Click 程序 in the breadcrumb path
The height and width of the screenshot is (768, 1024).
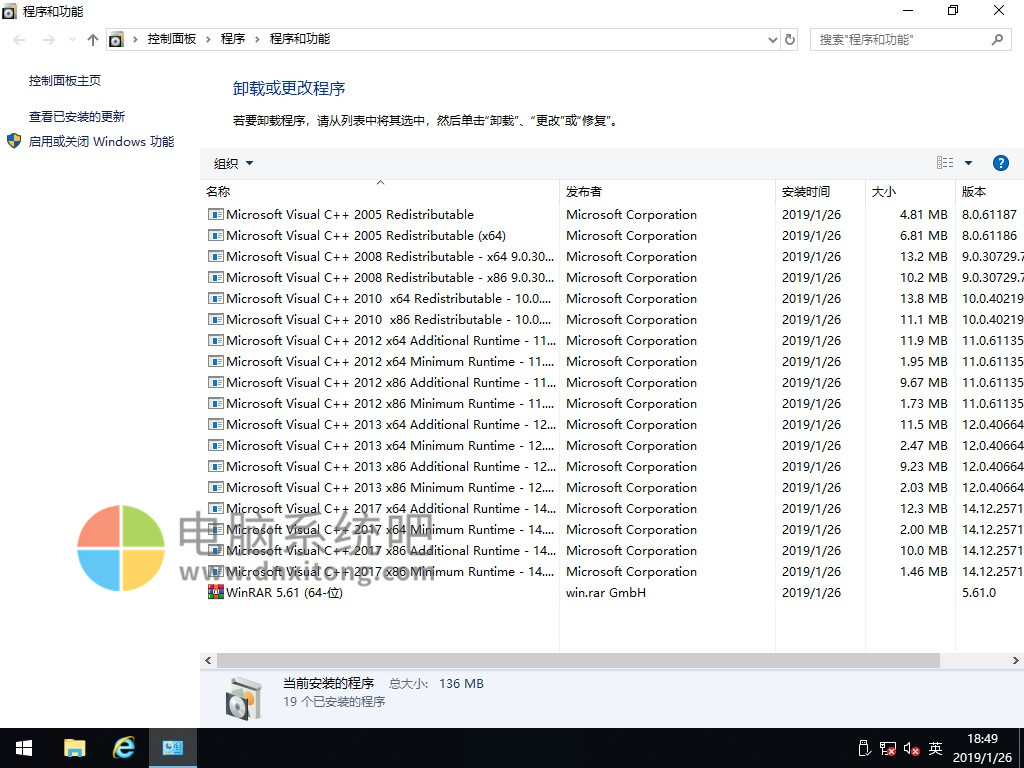click(232, 39)
